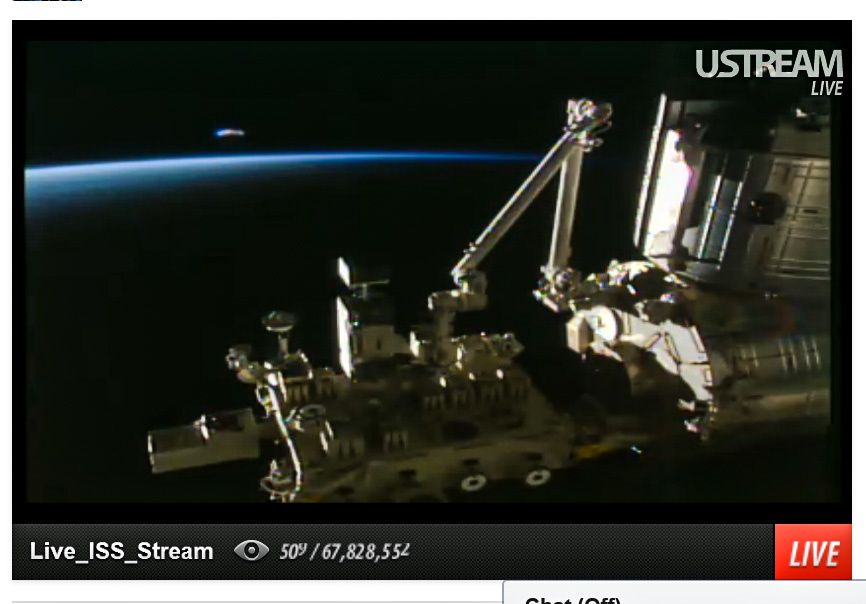Open the Live_ISS_Stream channel title
866x604 pixels.
point(121,551)
